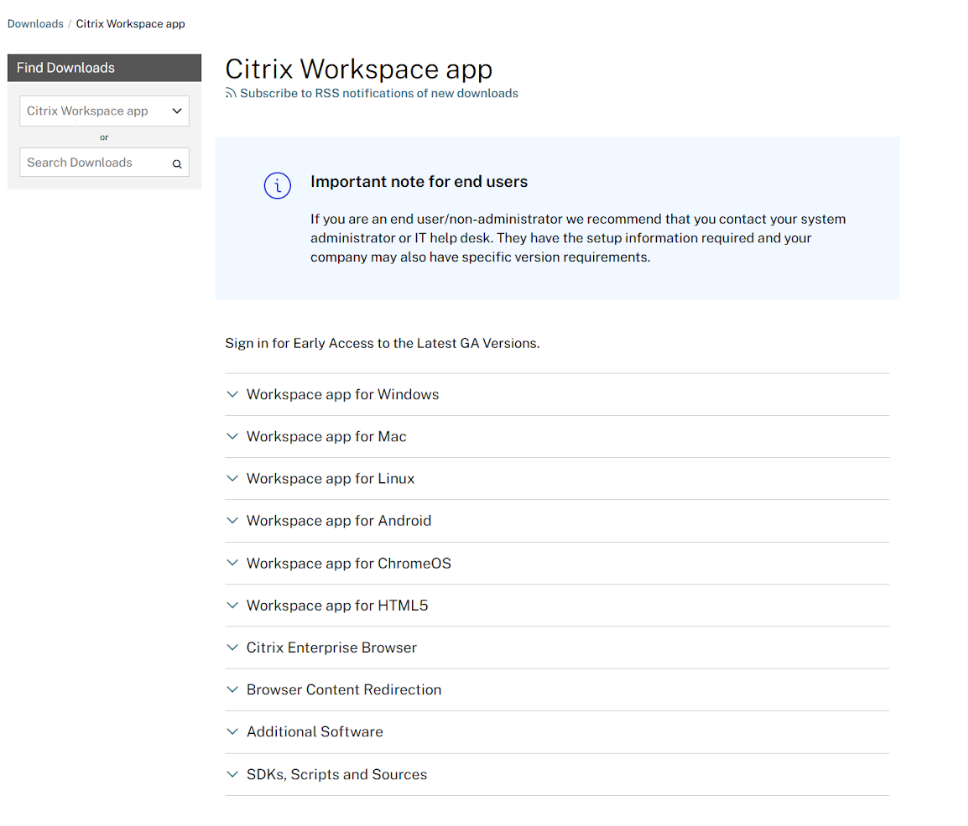Expand Browser Content Redirection section

(x=343, y=690)
